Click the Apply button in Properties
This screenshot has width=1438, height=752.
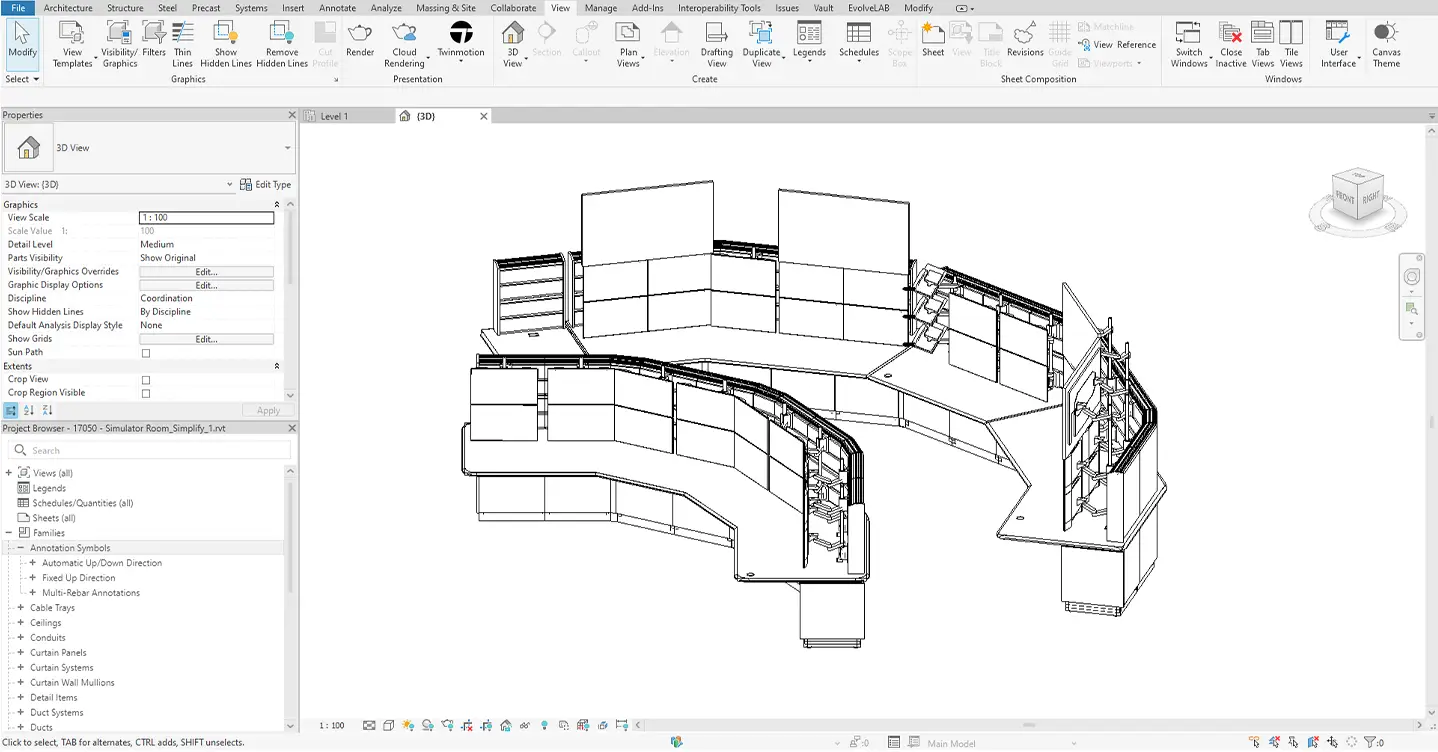267,410
